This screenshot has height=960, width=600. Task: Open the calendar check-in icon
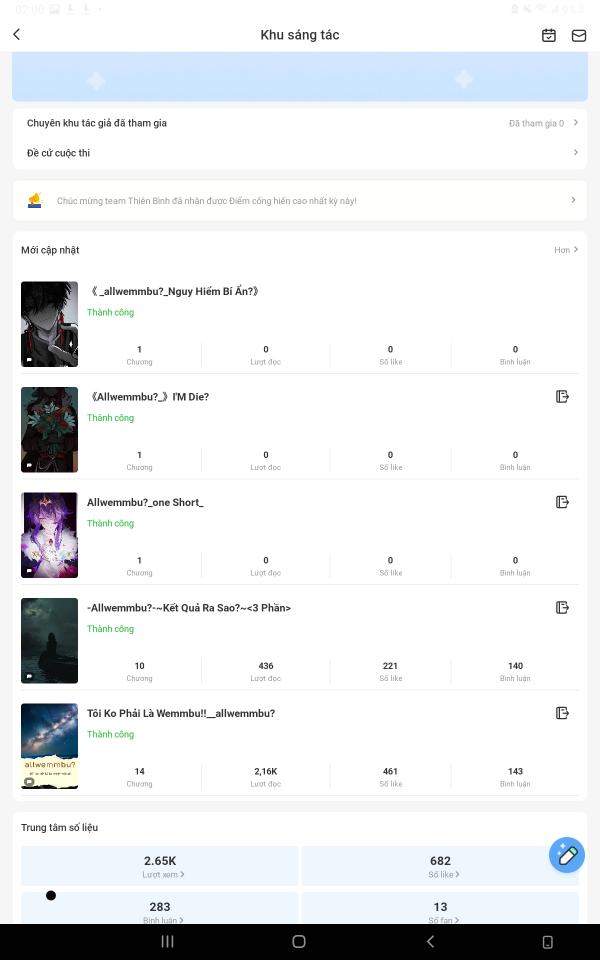(549, 35)
